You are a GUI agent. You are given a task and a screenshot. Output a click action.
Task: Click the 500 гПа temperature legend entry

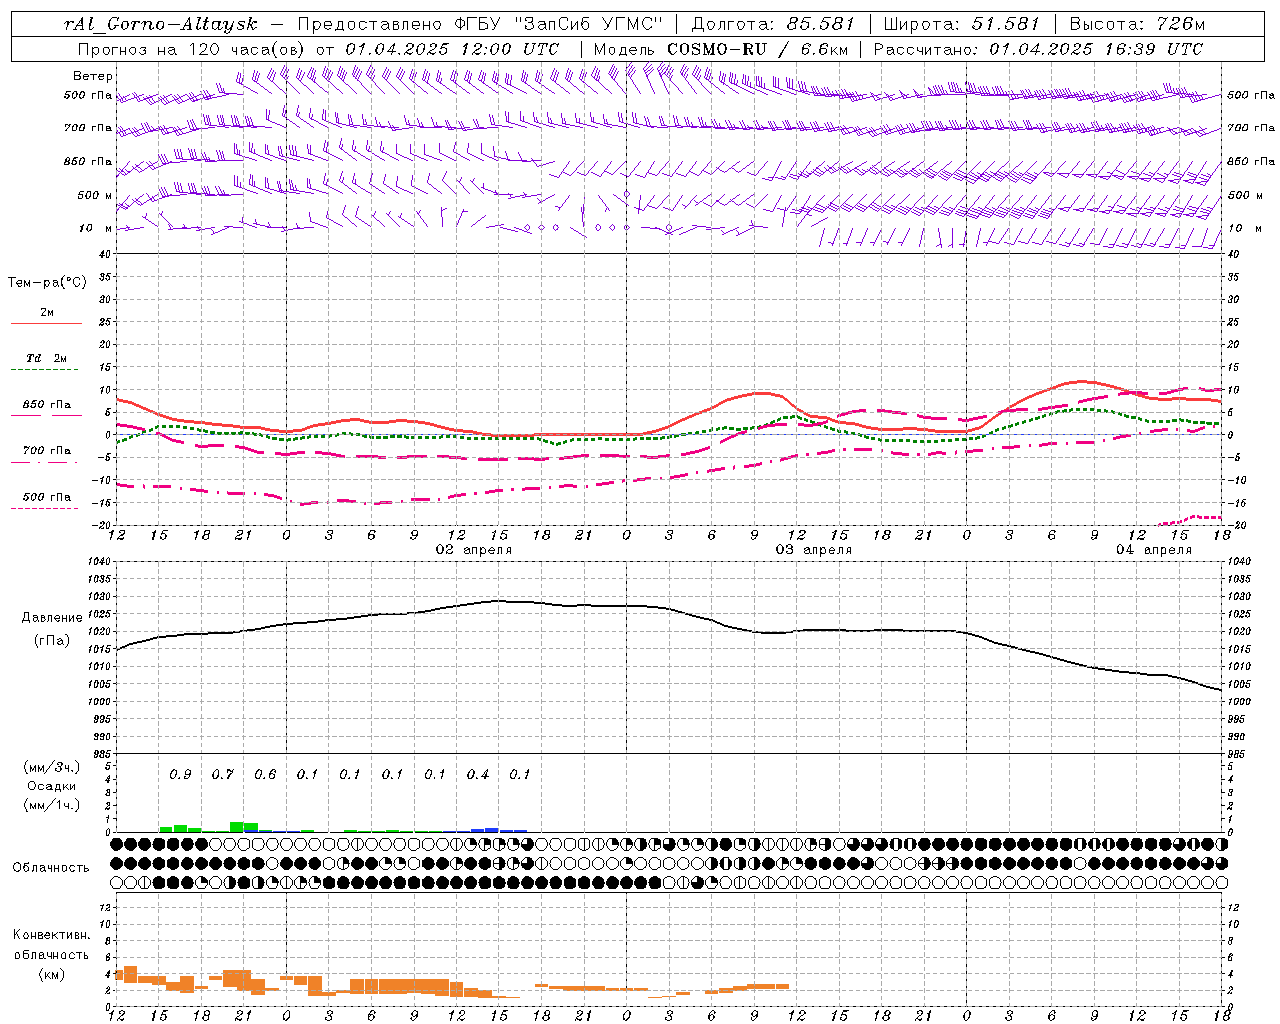click(47, 496)
